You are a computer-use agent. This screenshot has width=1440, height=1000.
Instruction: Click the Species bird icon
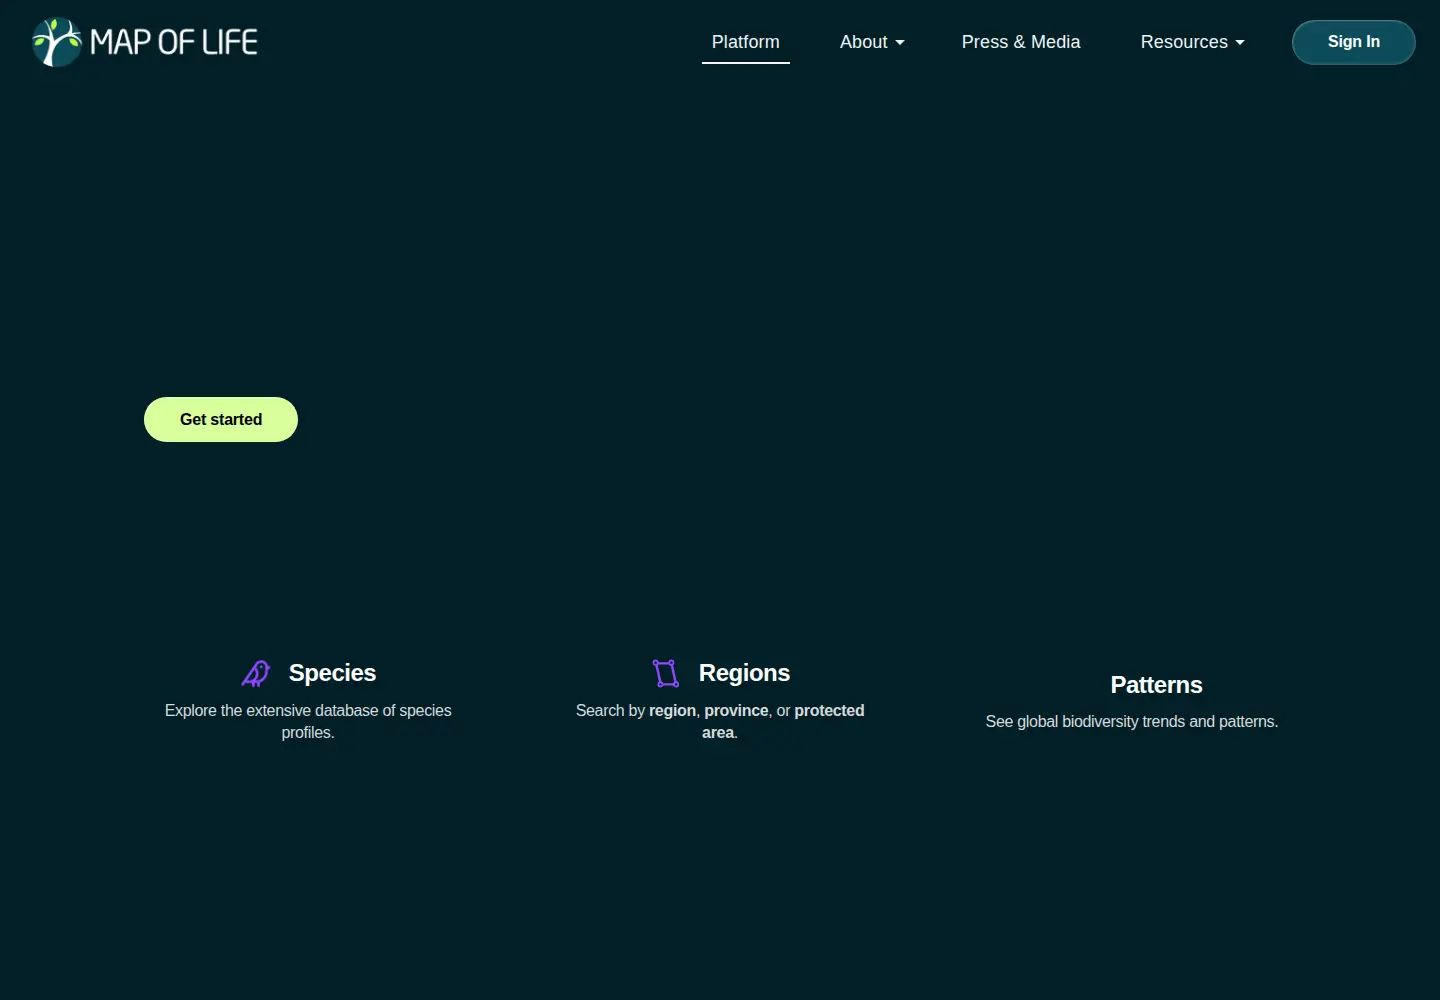pos(256,673)
